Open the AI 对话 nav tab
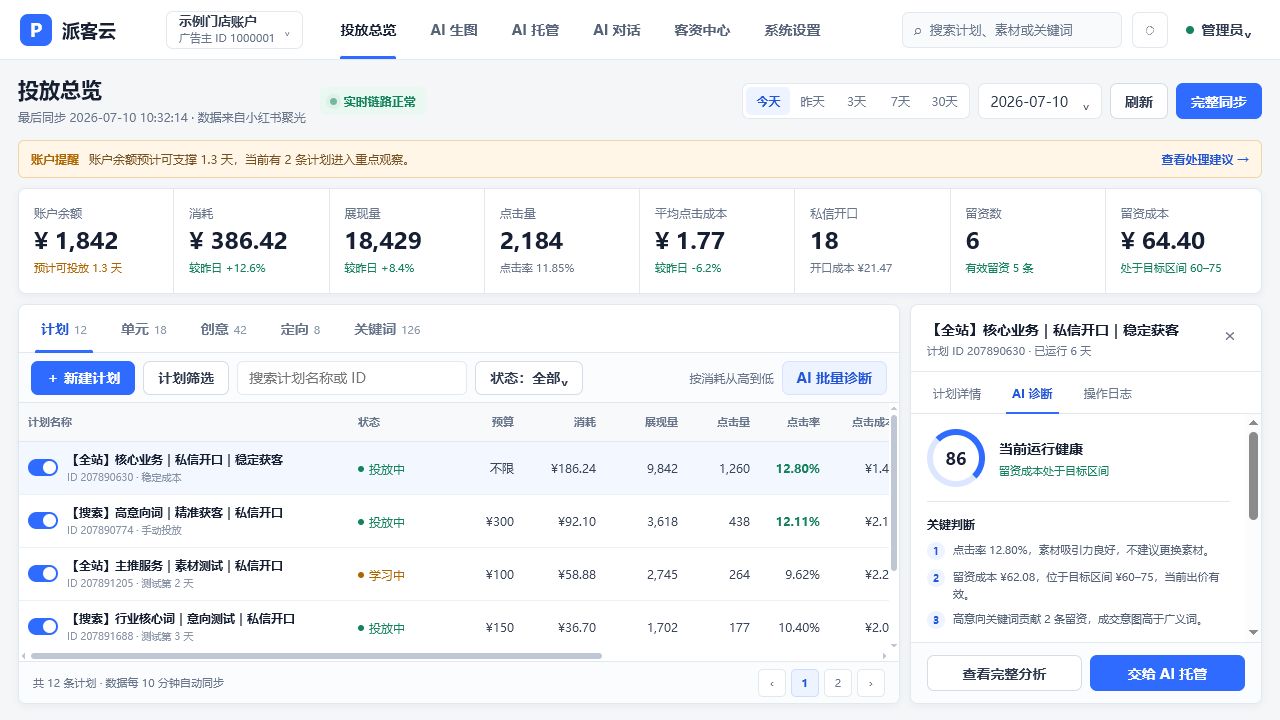 click(x=616, y=30)
